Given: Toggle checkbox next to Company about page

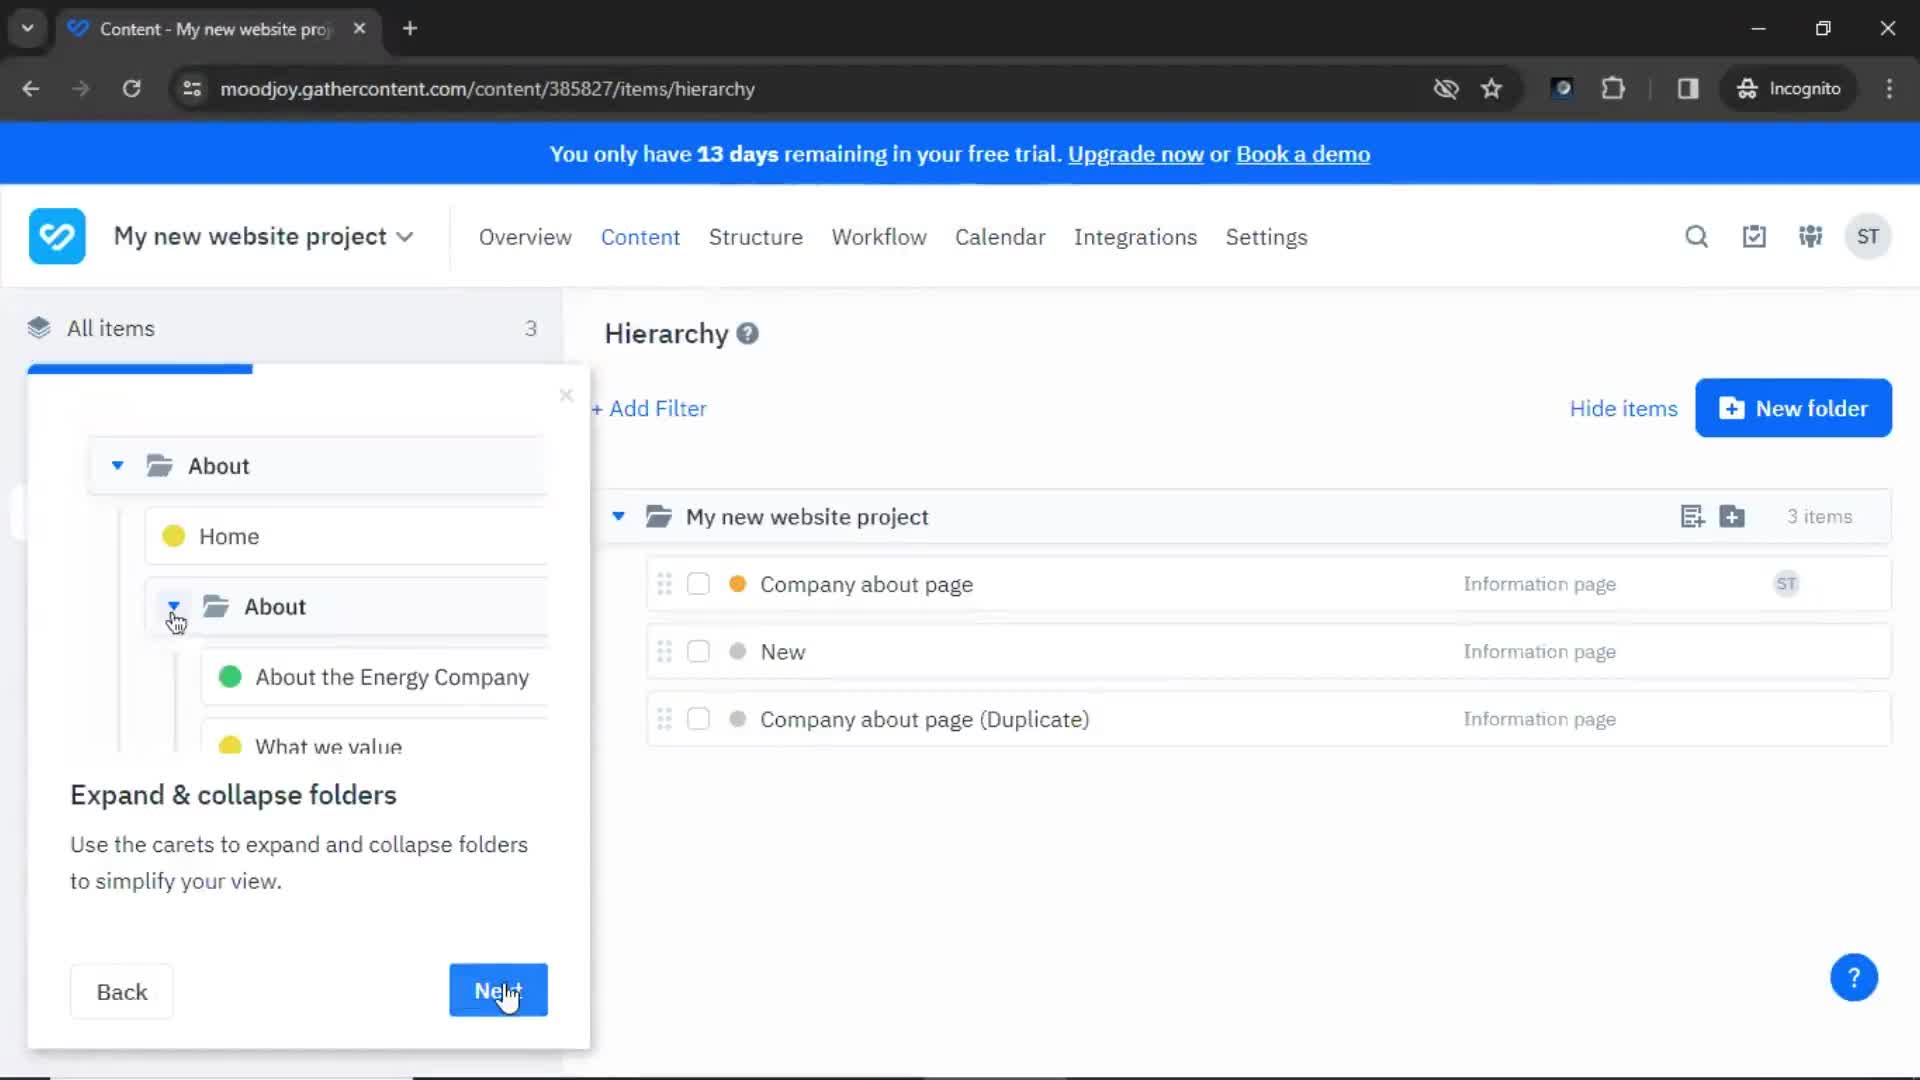Looking at the screenshot, I should click(x=699, y=583).
